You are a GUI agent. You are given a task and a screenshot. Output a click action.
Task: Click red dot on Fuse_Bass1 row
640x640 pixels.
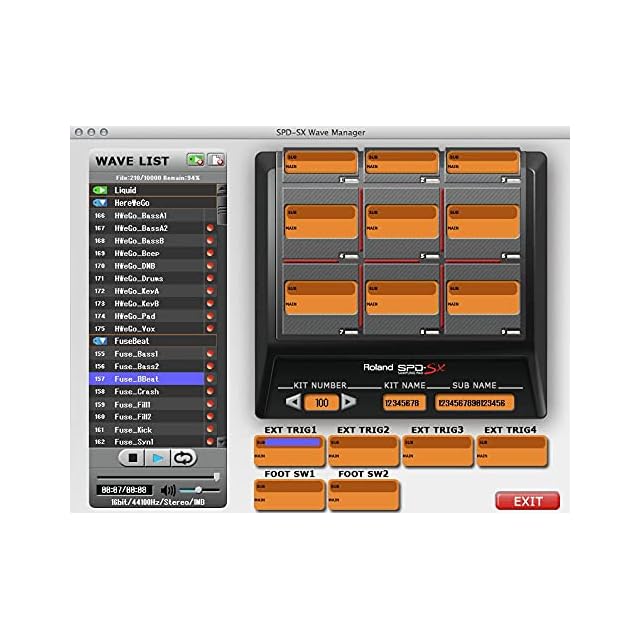pyautogui.click(x=210, y=354)
